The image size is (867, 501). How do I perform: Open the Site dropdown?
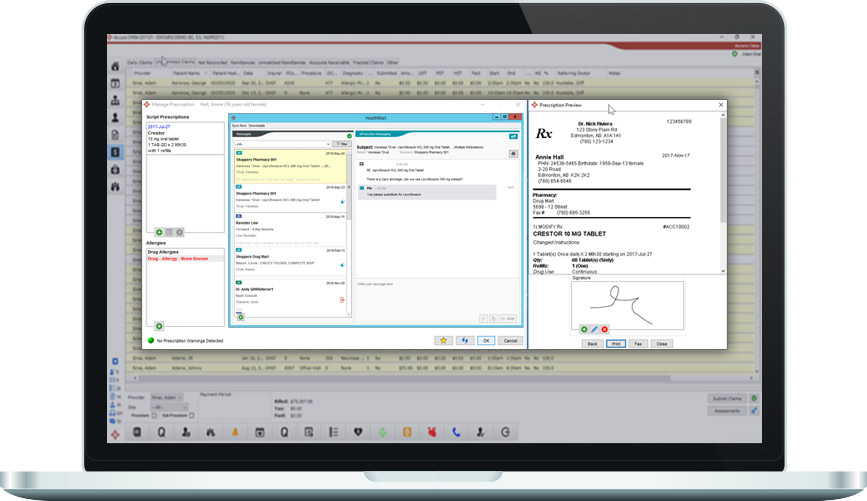pos(169,407)
